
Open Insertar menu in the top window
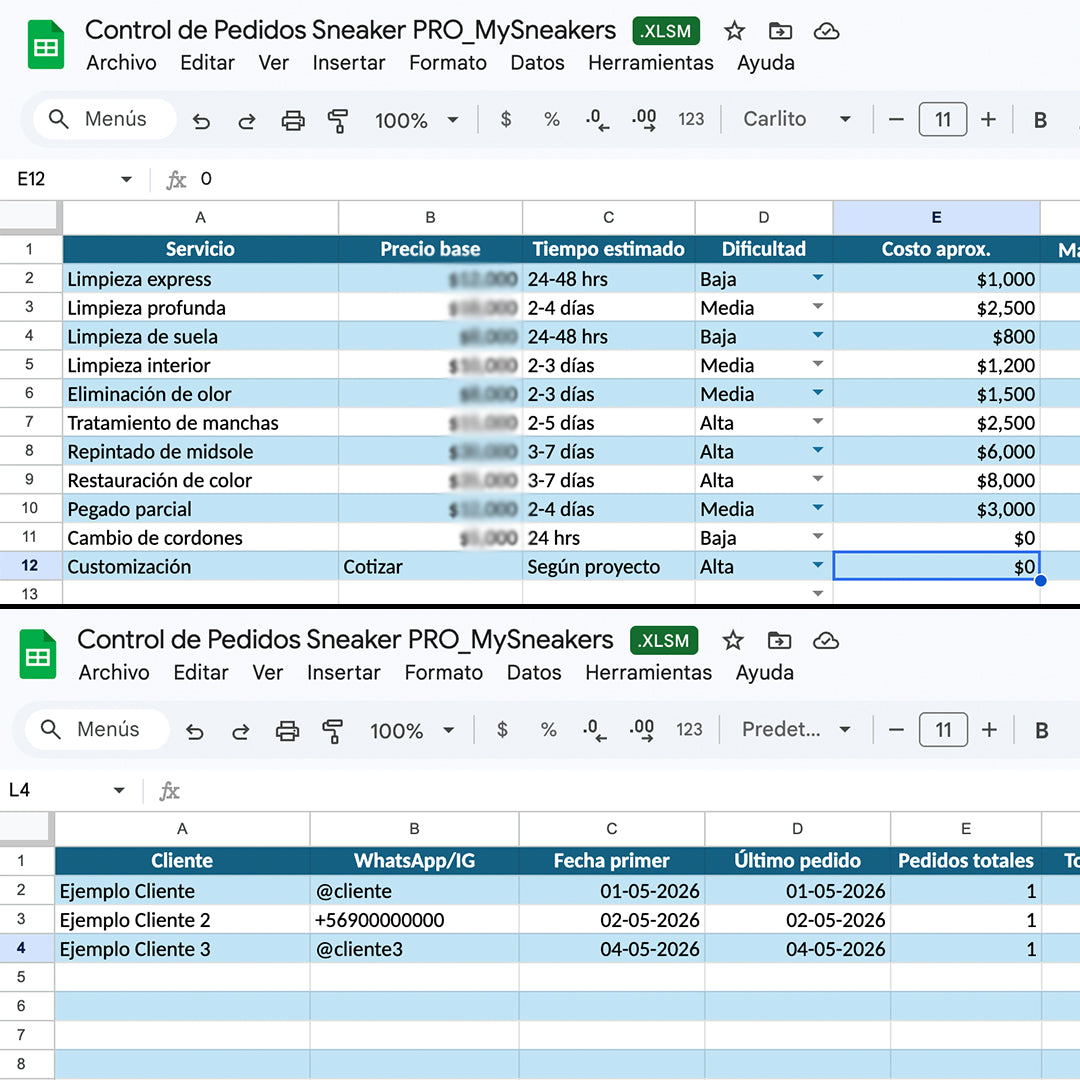(349, 63)
